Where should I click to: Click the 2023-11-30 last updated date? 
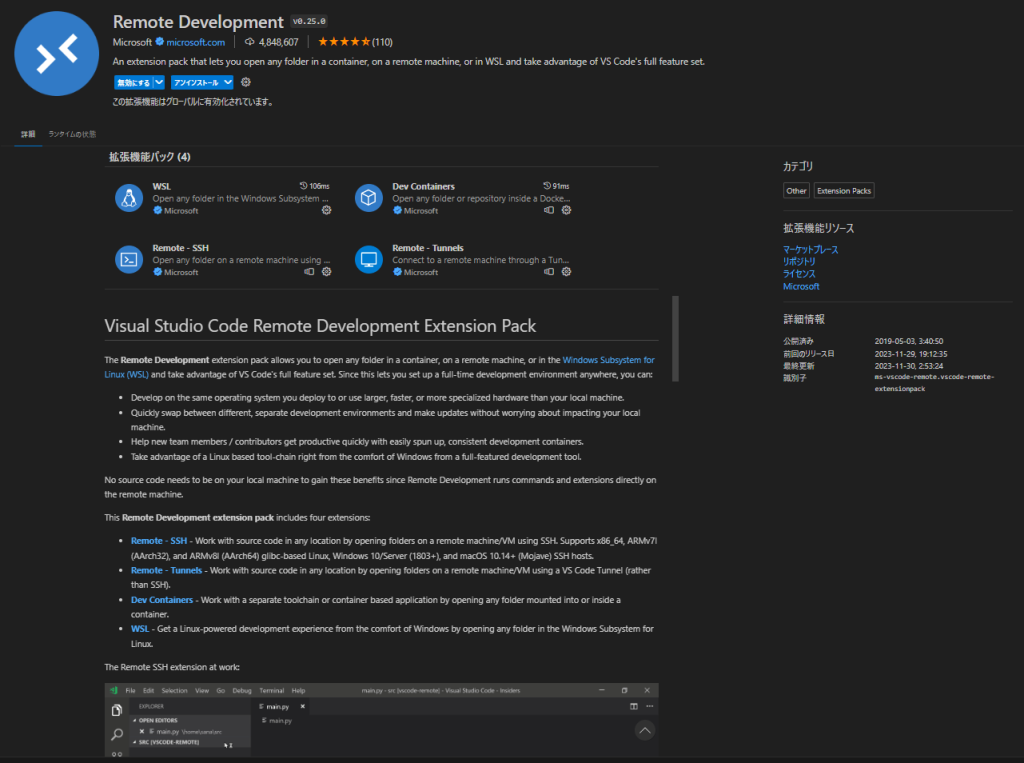click(909, 366)
